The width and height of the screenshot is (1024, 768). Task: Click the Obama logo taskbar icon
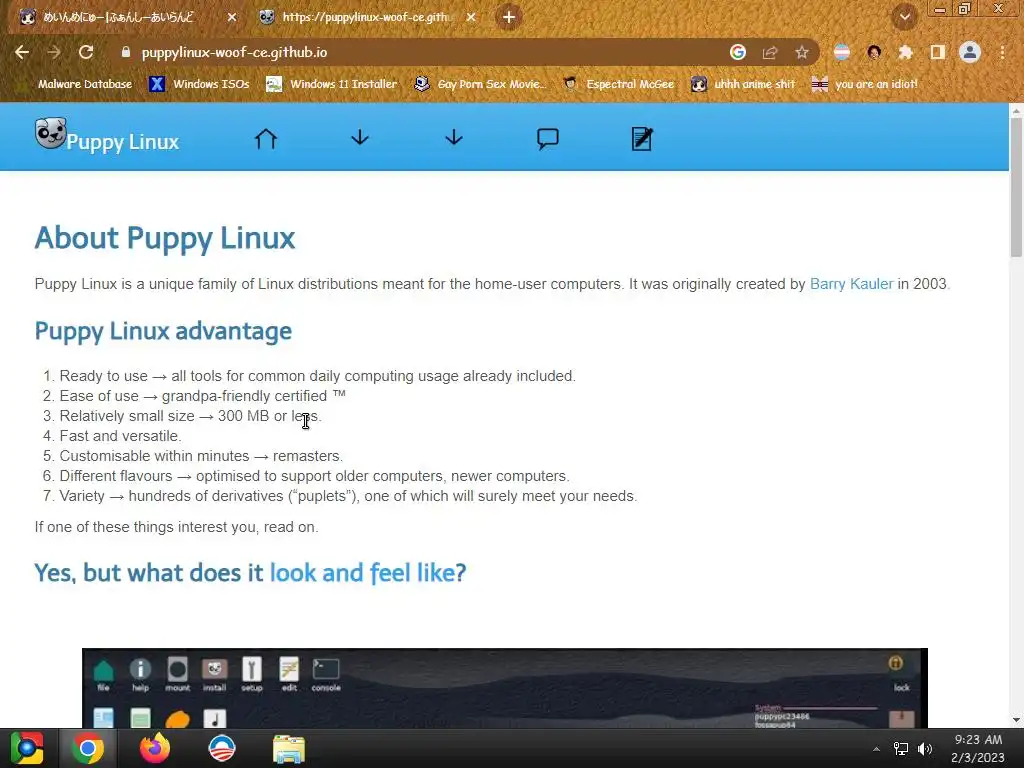pyautogui.click(x=221, y=748)
